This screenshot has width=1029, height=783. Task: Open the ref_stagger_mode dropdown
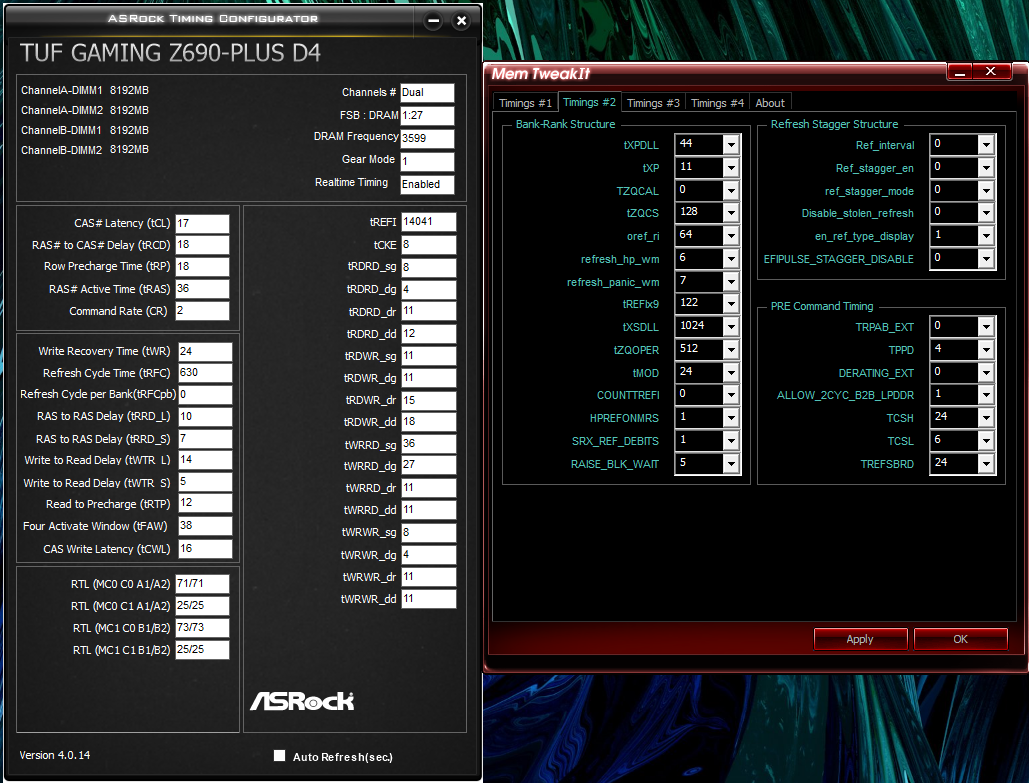[986, 190]
